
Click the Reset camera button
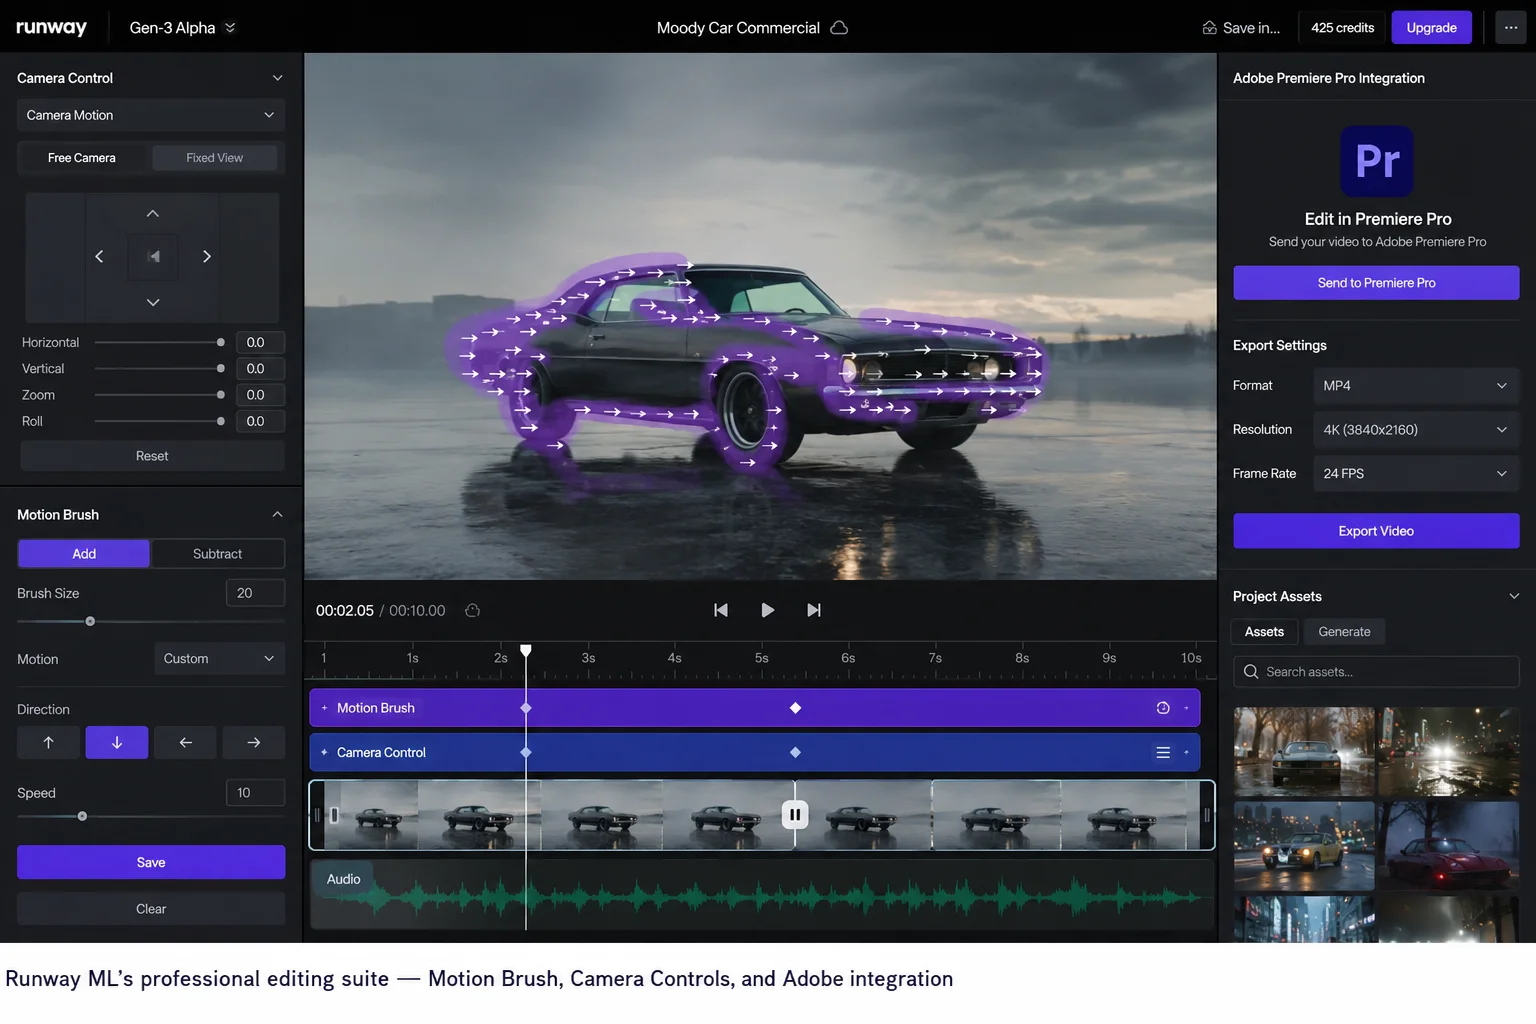152,456
